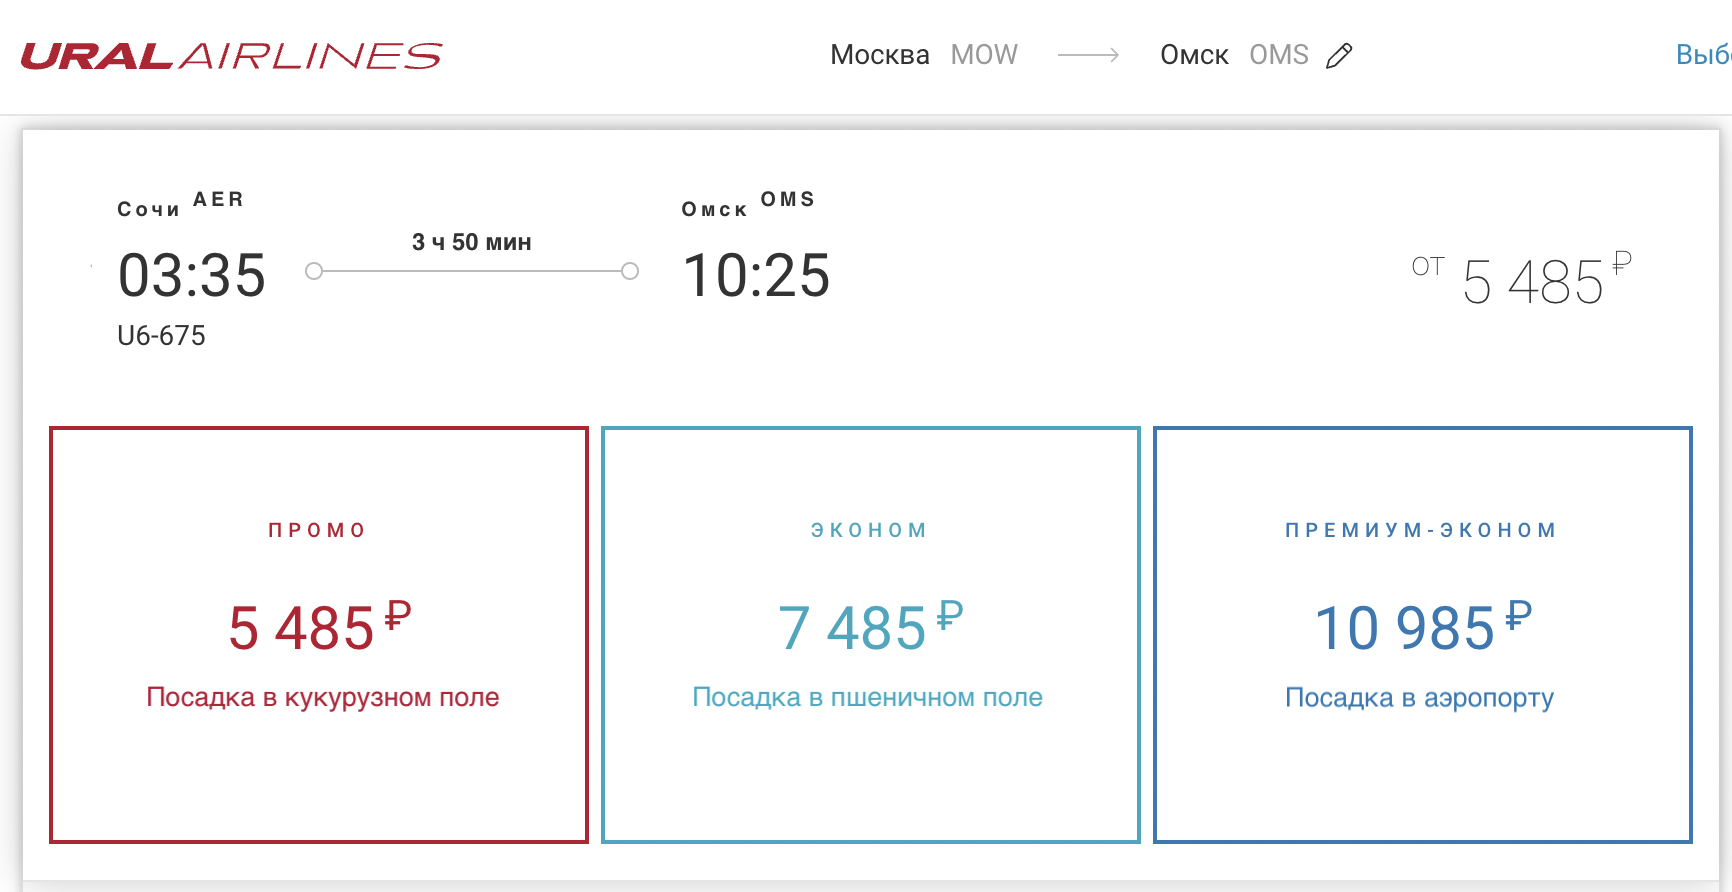
Task: Click the 'от 5 485 ₽' starting price
Action: coord(1522,279)
